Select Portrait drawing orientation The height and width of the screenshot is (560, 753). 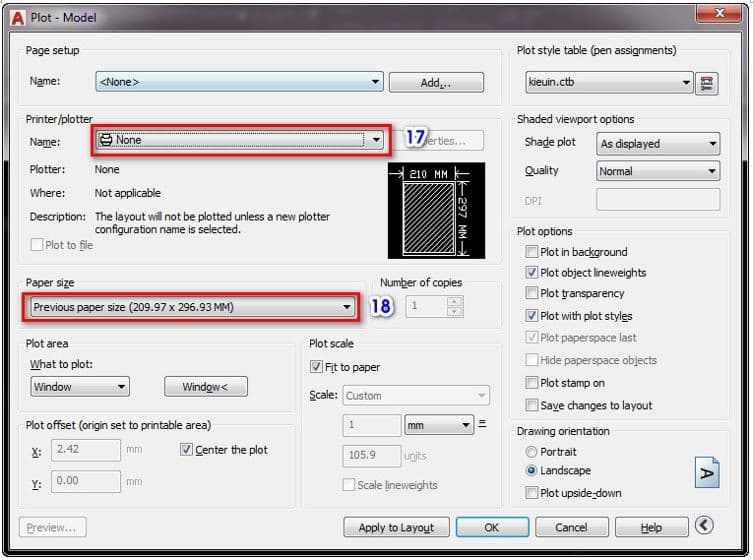(x=531, y=452)
